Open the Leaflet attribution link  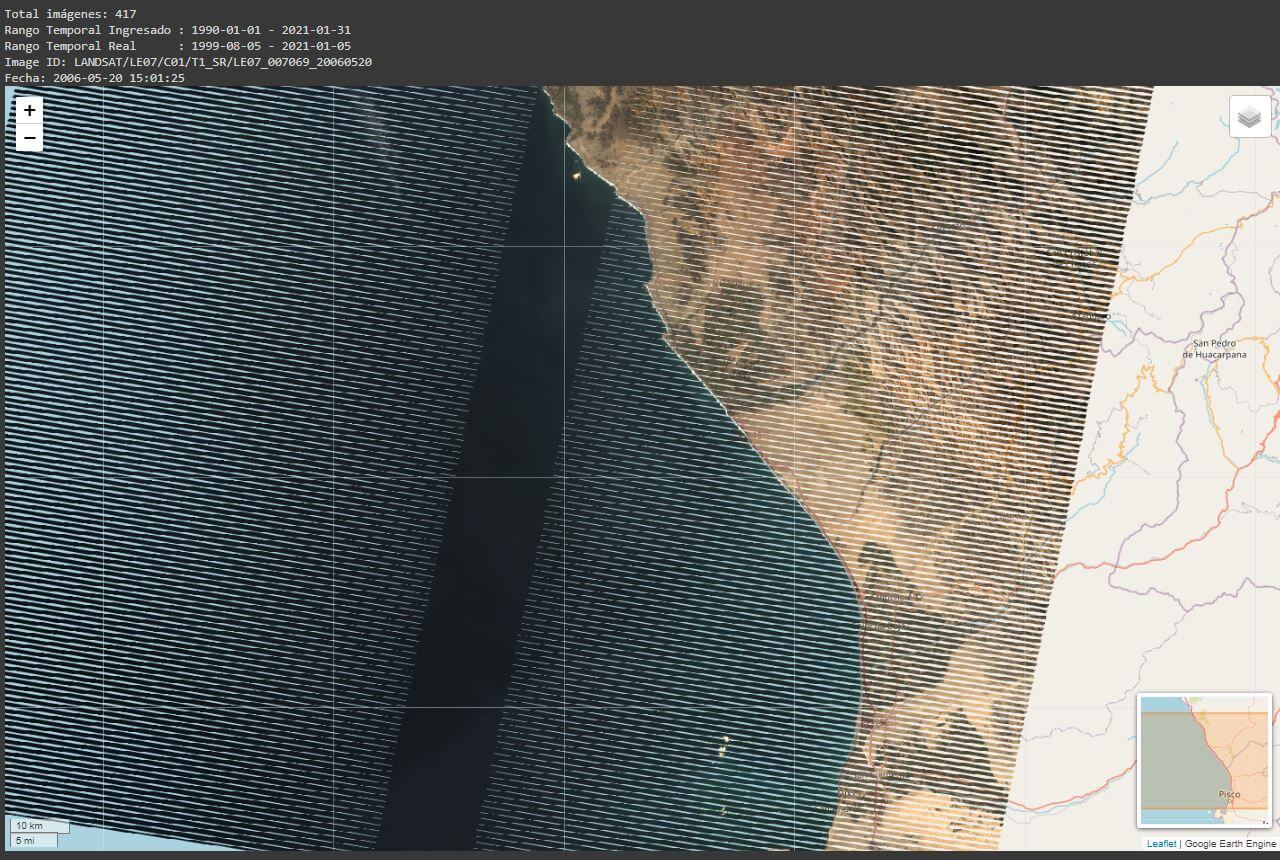1161,844
